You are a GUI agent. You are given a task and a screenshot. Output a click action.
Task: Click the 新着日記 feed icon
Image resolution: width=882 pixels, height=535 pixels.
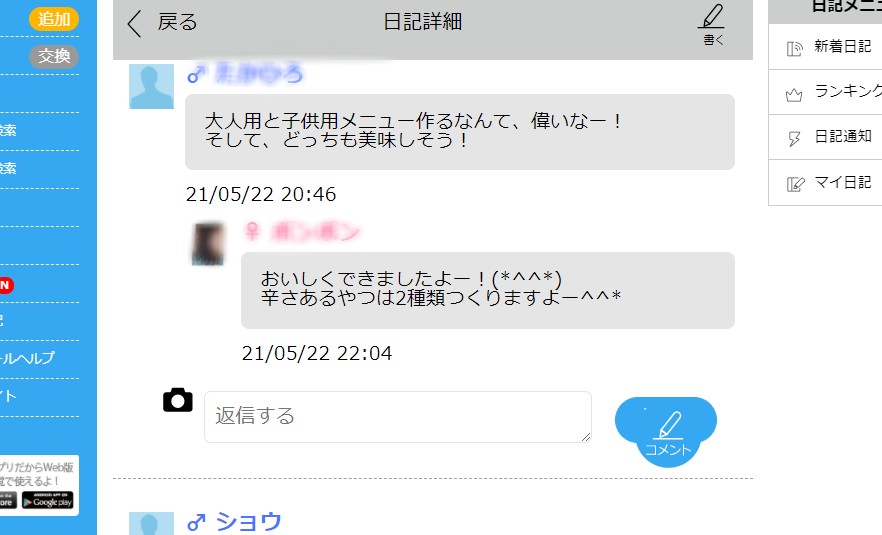[x=794, y=48]
